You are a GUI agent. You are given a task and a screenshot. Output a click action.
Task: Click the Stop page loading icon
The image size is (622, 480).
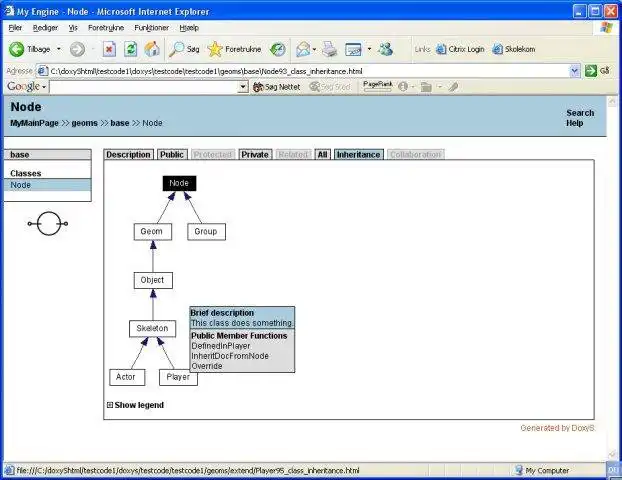point(109,49)
